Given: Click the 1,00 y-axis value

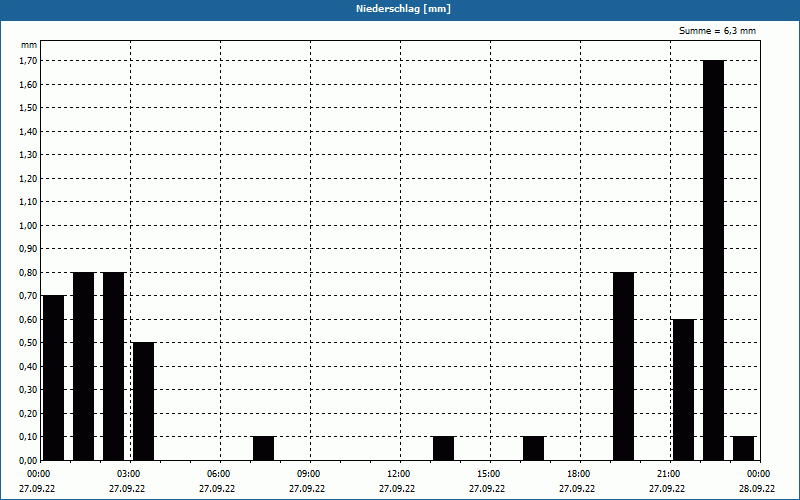Looking at the screenshot, I should [28, 225].
